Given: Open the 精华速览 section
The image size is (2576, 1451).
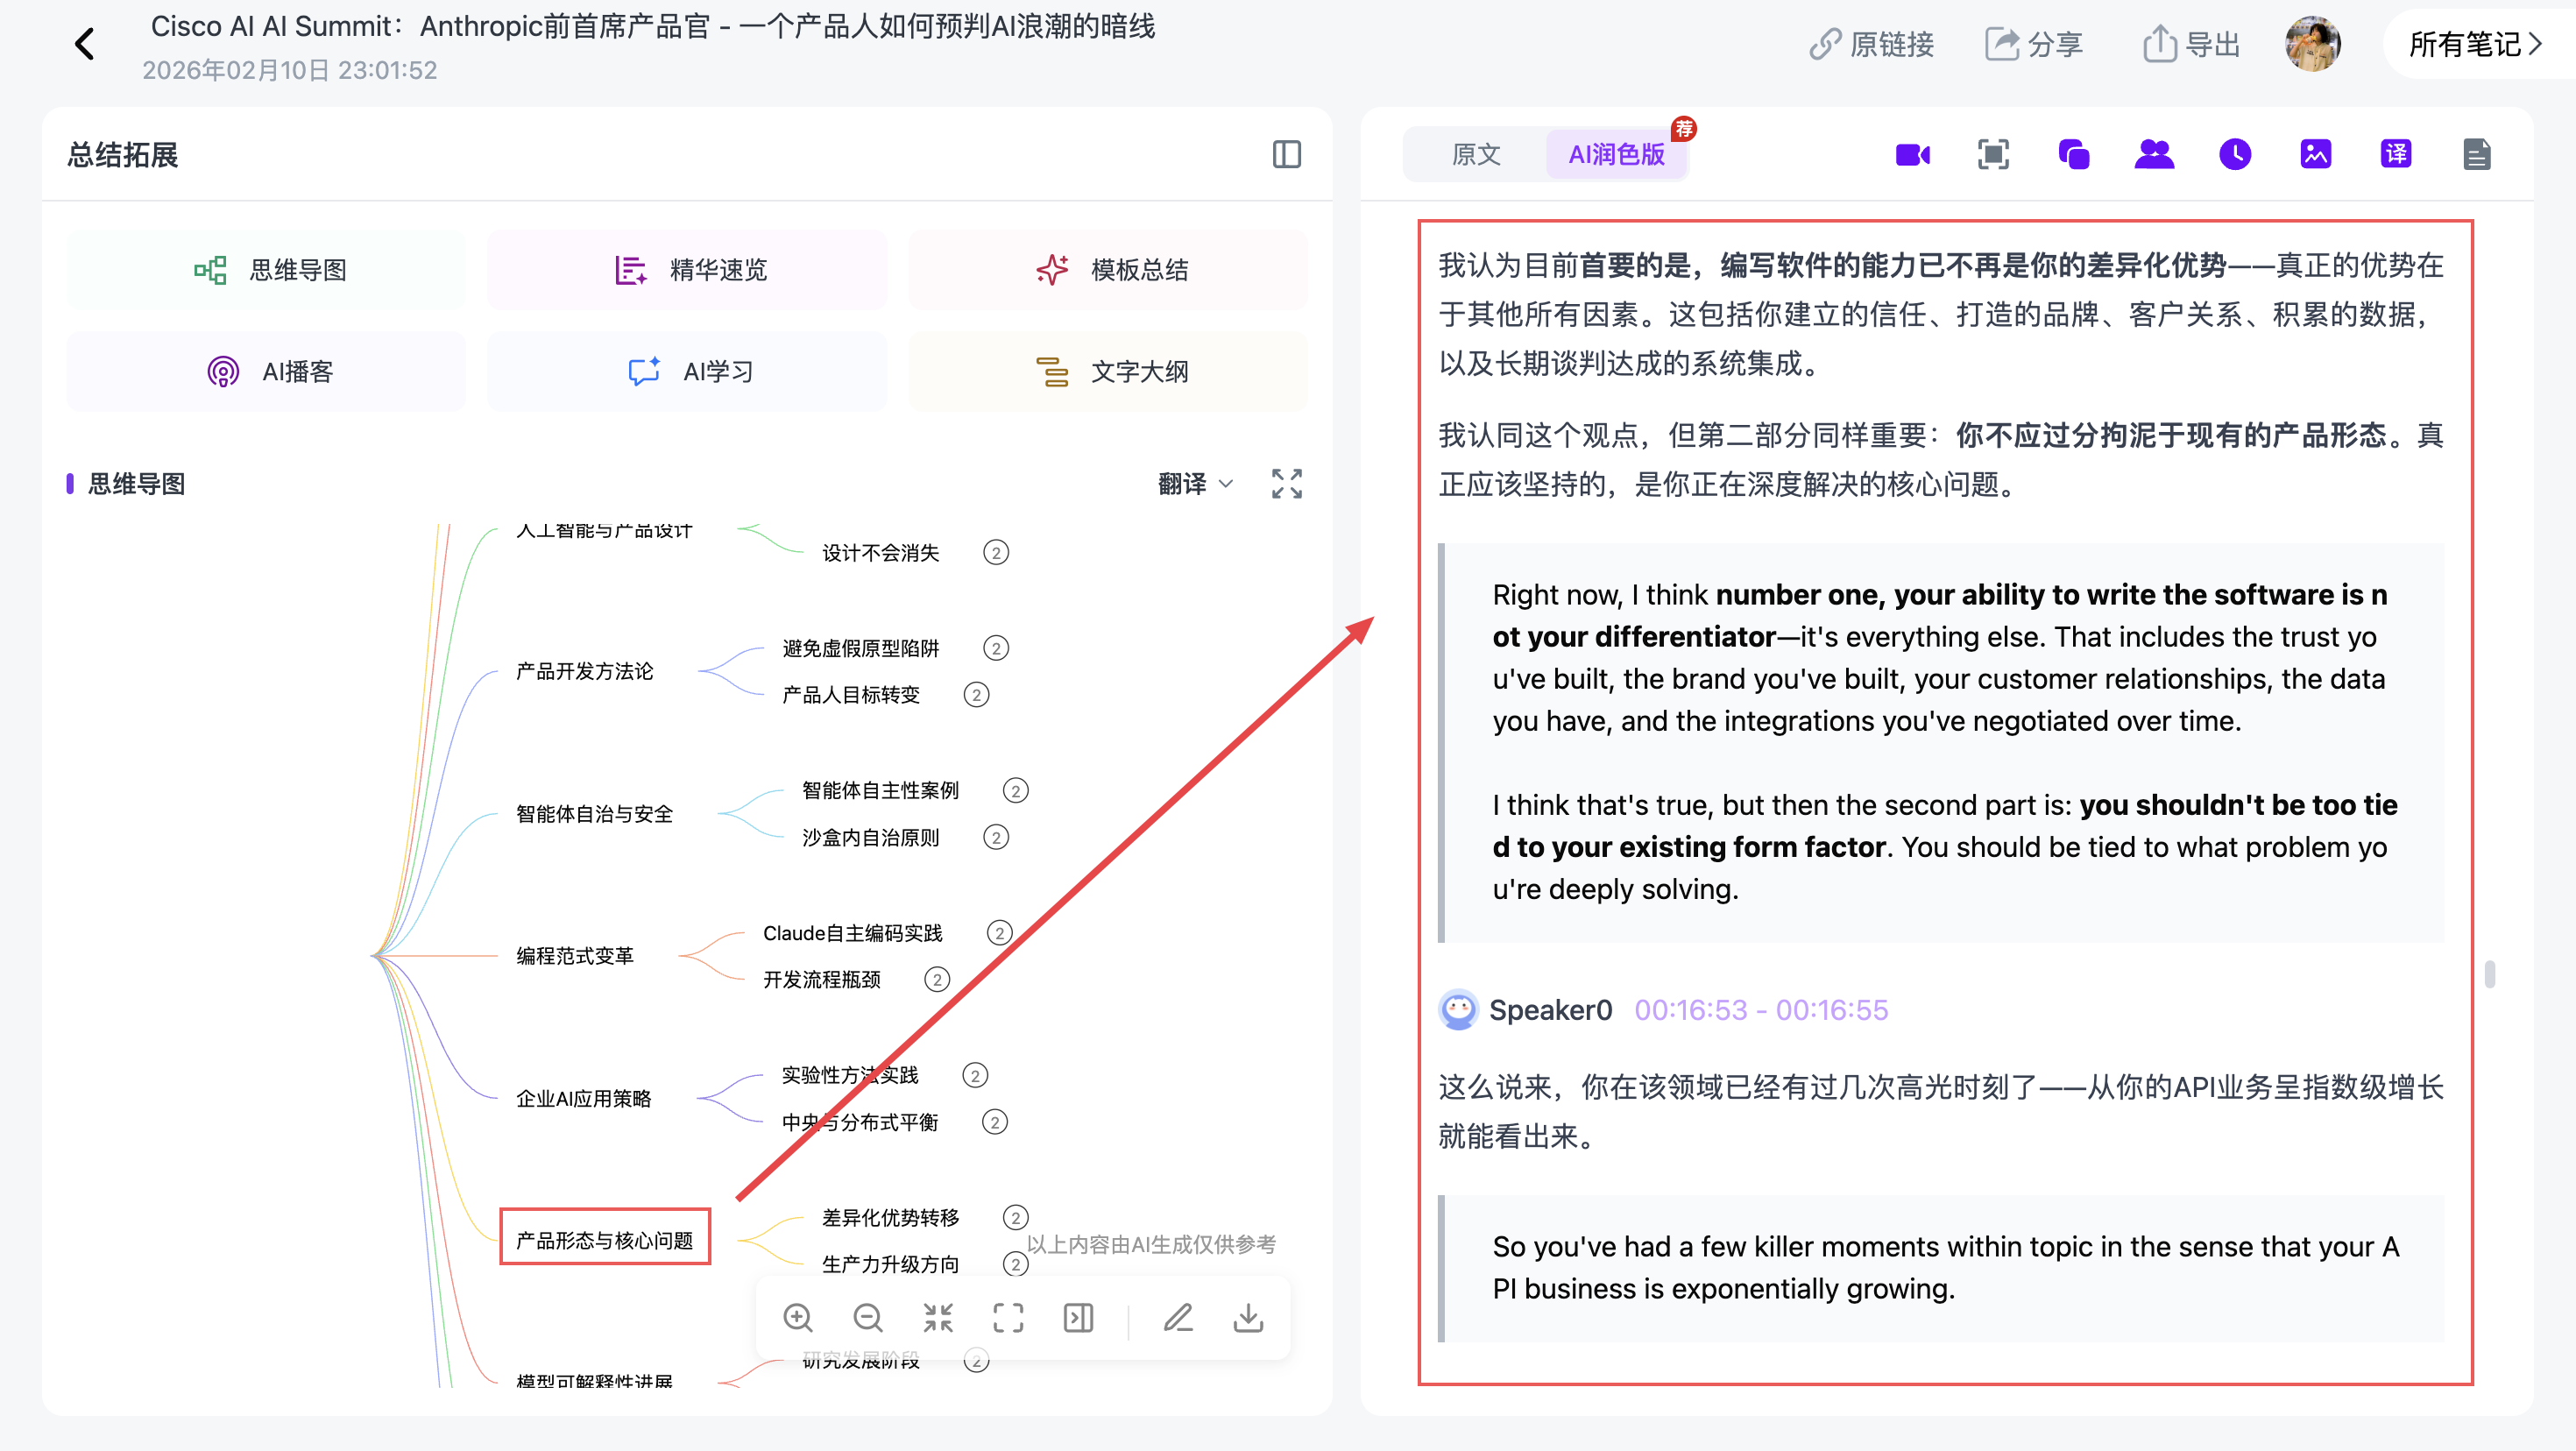Looking at the screenshot, I should tap(687, 270).
